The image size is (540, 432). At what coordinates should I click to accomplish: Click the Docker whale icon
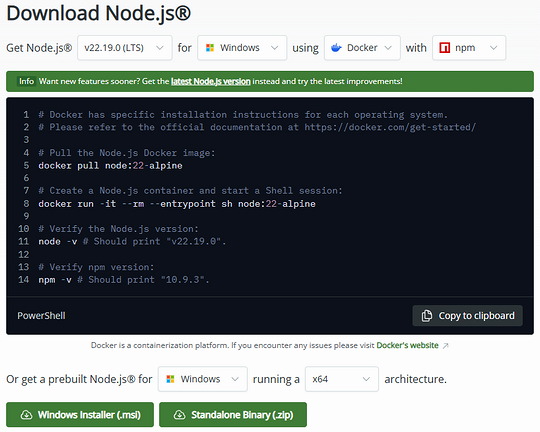click(x=336, y=48)
